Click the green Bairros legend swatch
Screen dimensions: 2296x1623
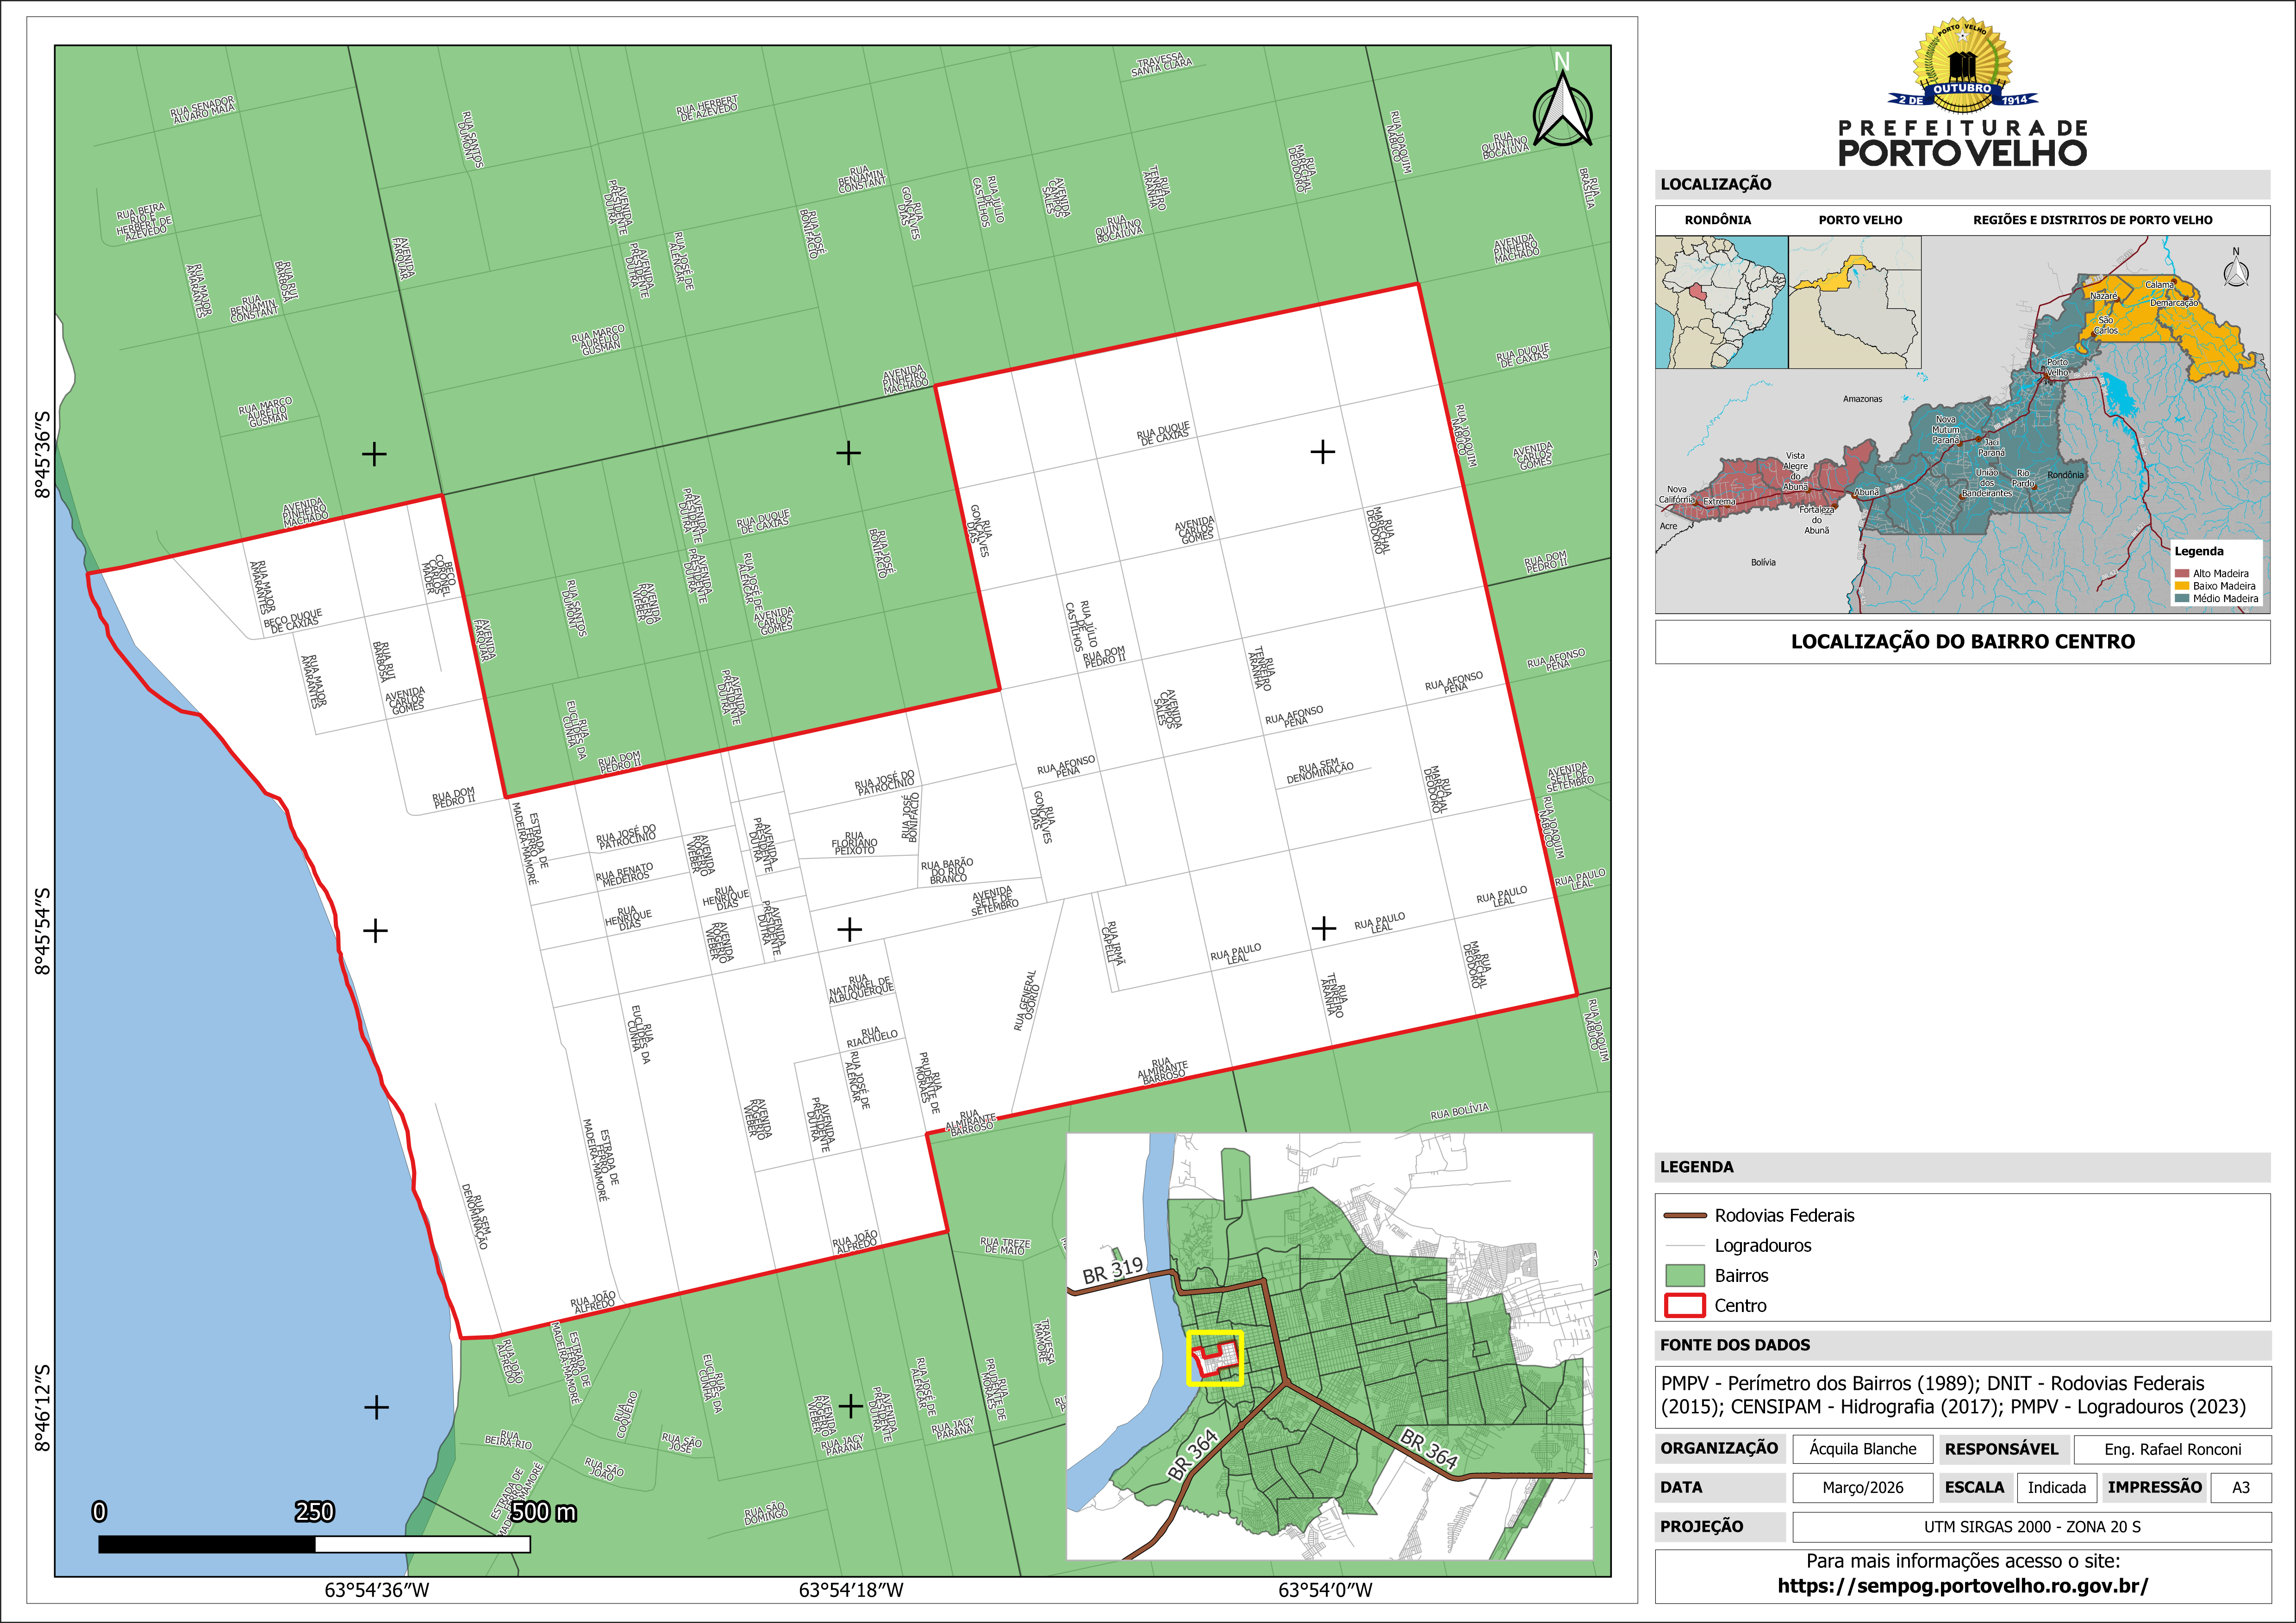tap(1684, 1276)
